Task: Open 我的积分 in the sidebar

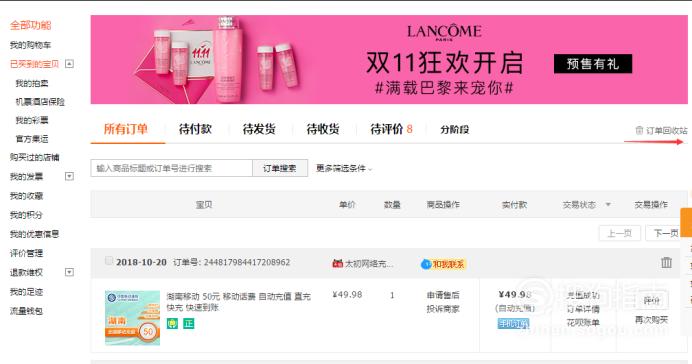Action: point(26,215)
